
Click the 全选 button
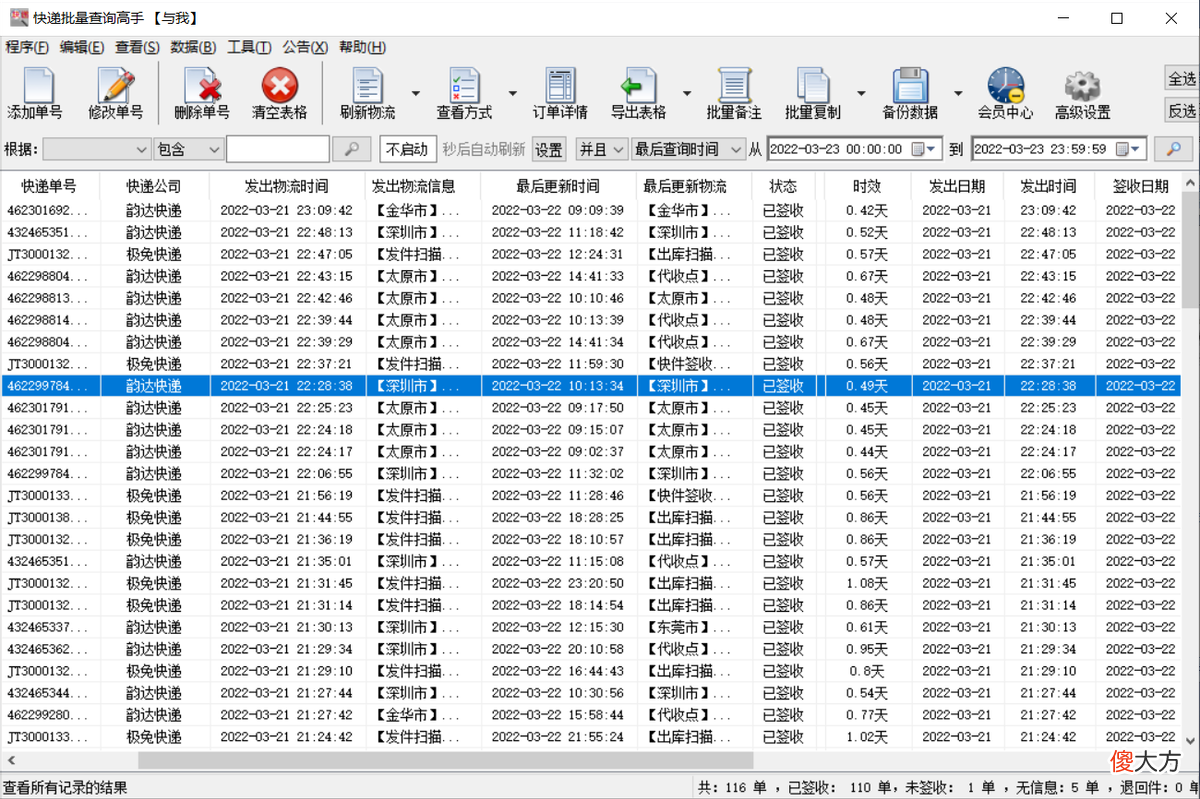click(x=1182, y=78)
